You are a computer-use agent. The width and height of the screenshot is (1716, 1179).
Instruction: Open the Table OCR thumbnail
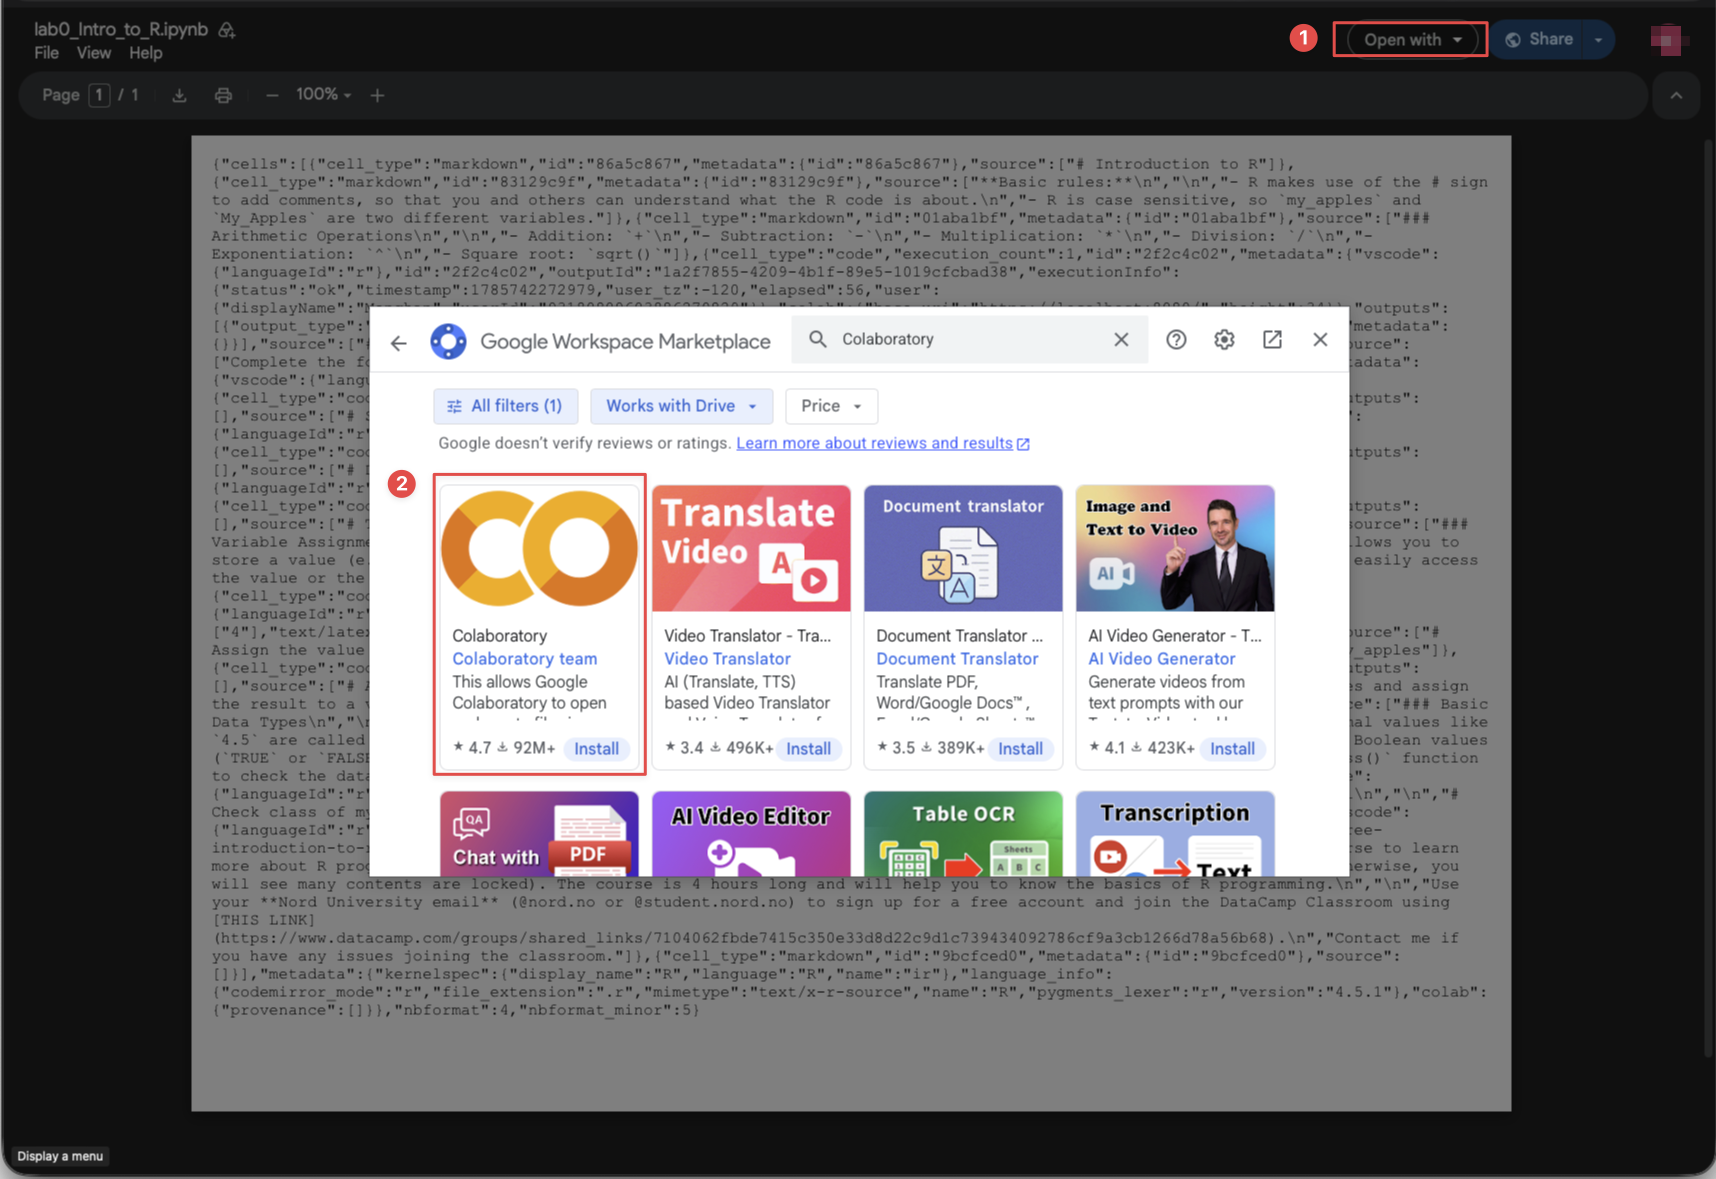tap(963, 834)
